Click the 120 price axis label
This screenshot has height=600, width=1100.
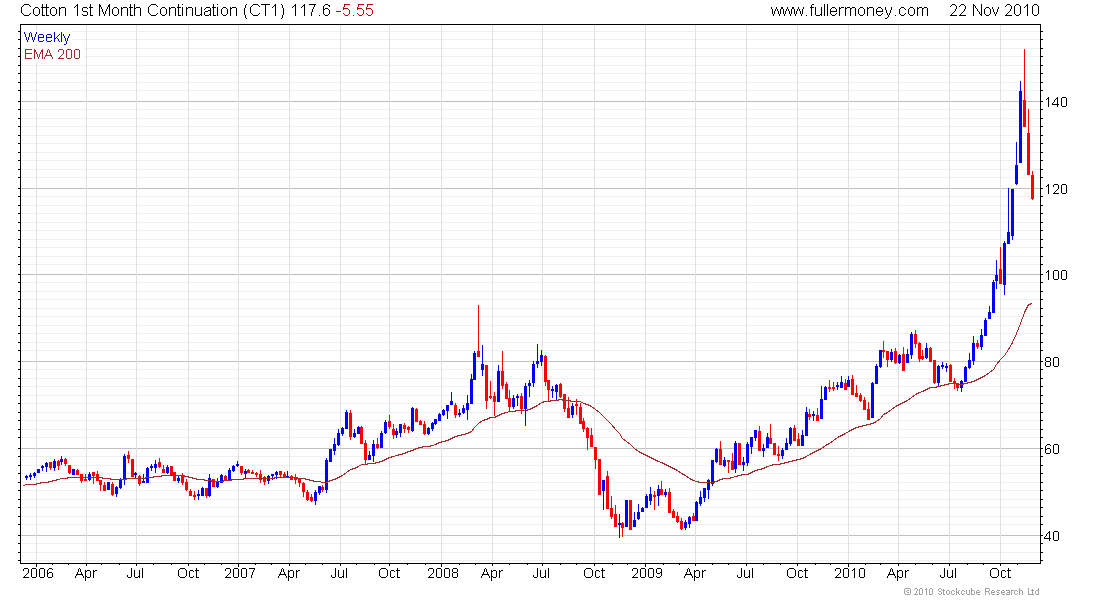click(x=1057, y=189)
